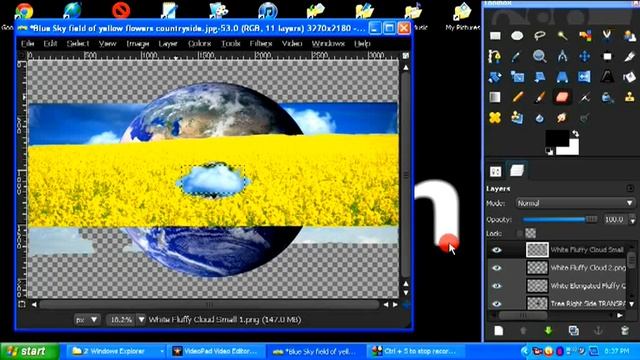Select the Perspective Clone tool

[517, 118]
